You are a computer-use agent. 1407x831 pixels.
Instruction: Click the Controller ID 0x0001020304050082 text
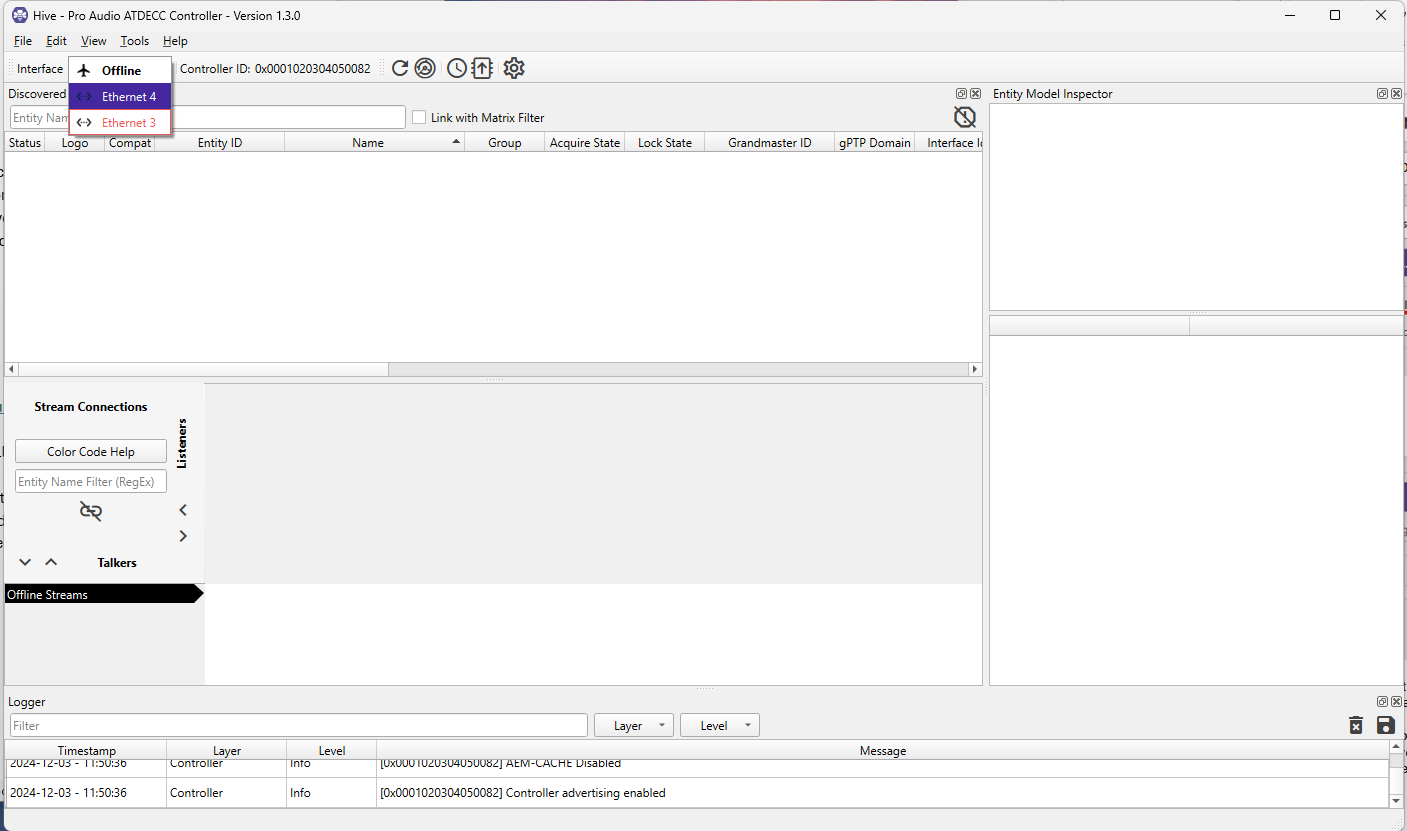pos(275,69)
